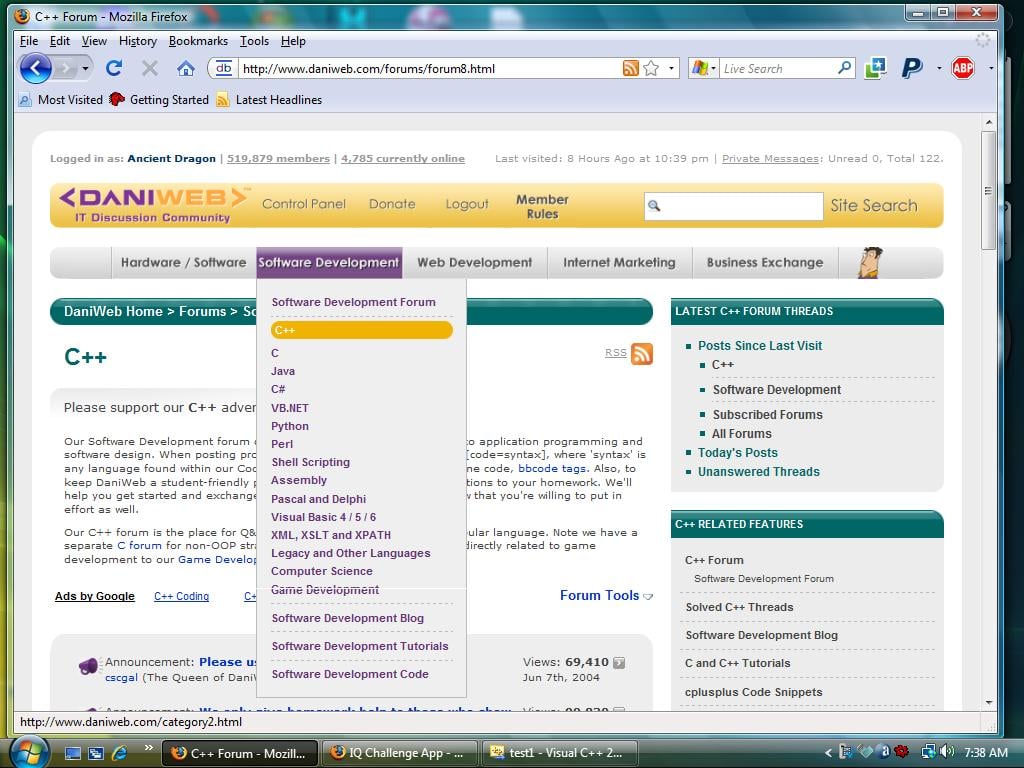Open the back/forward history dropdown arrow
Viewport: 1024px width, 768px height.
85,68
